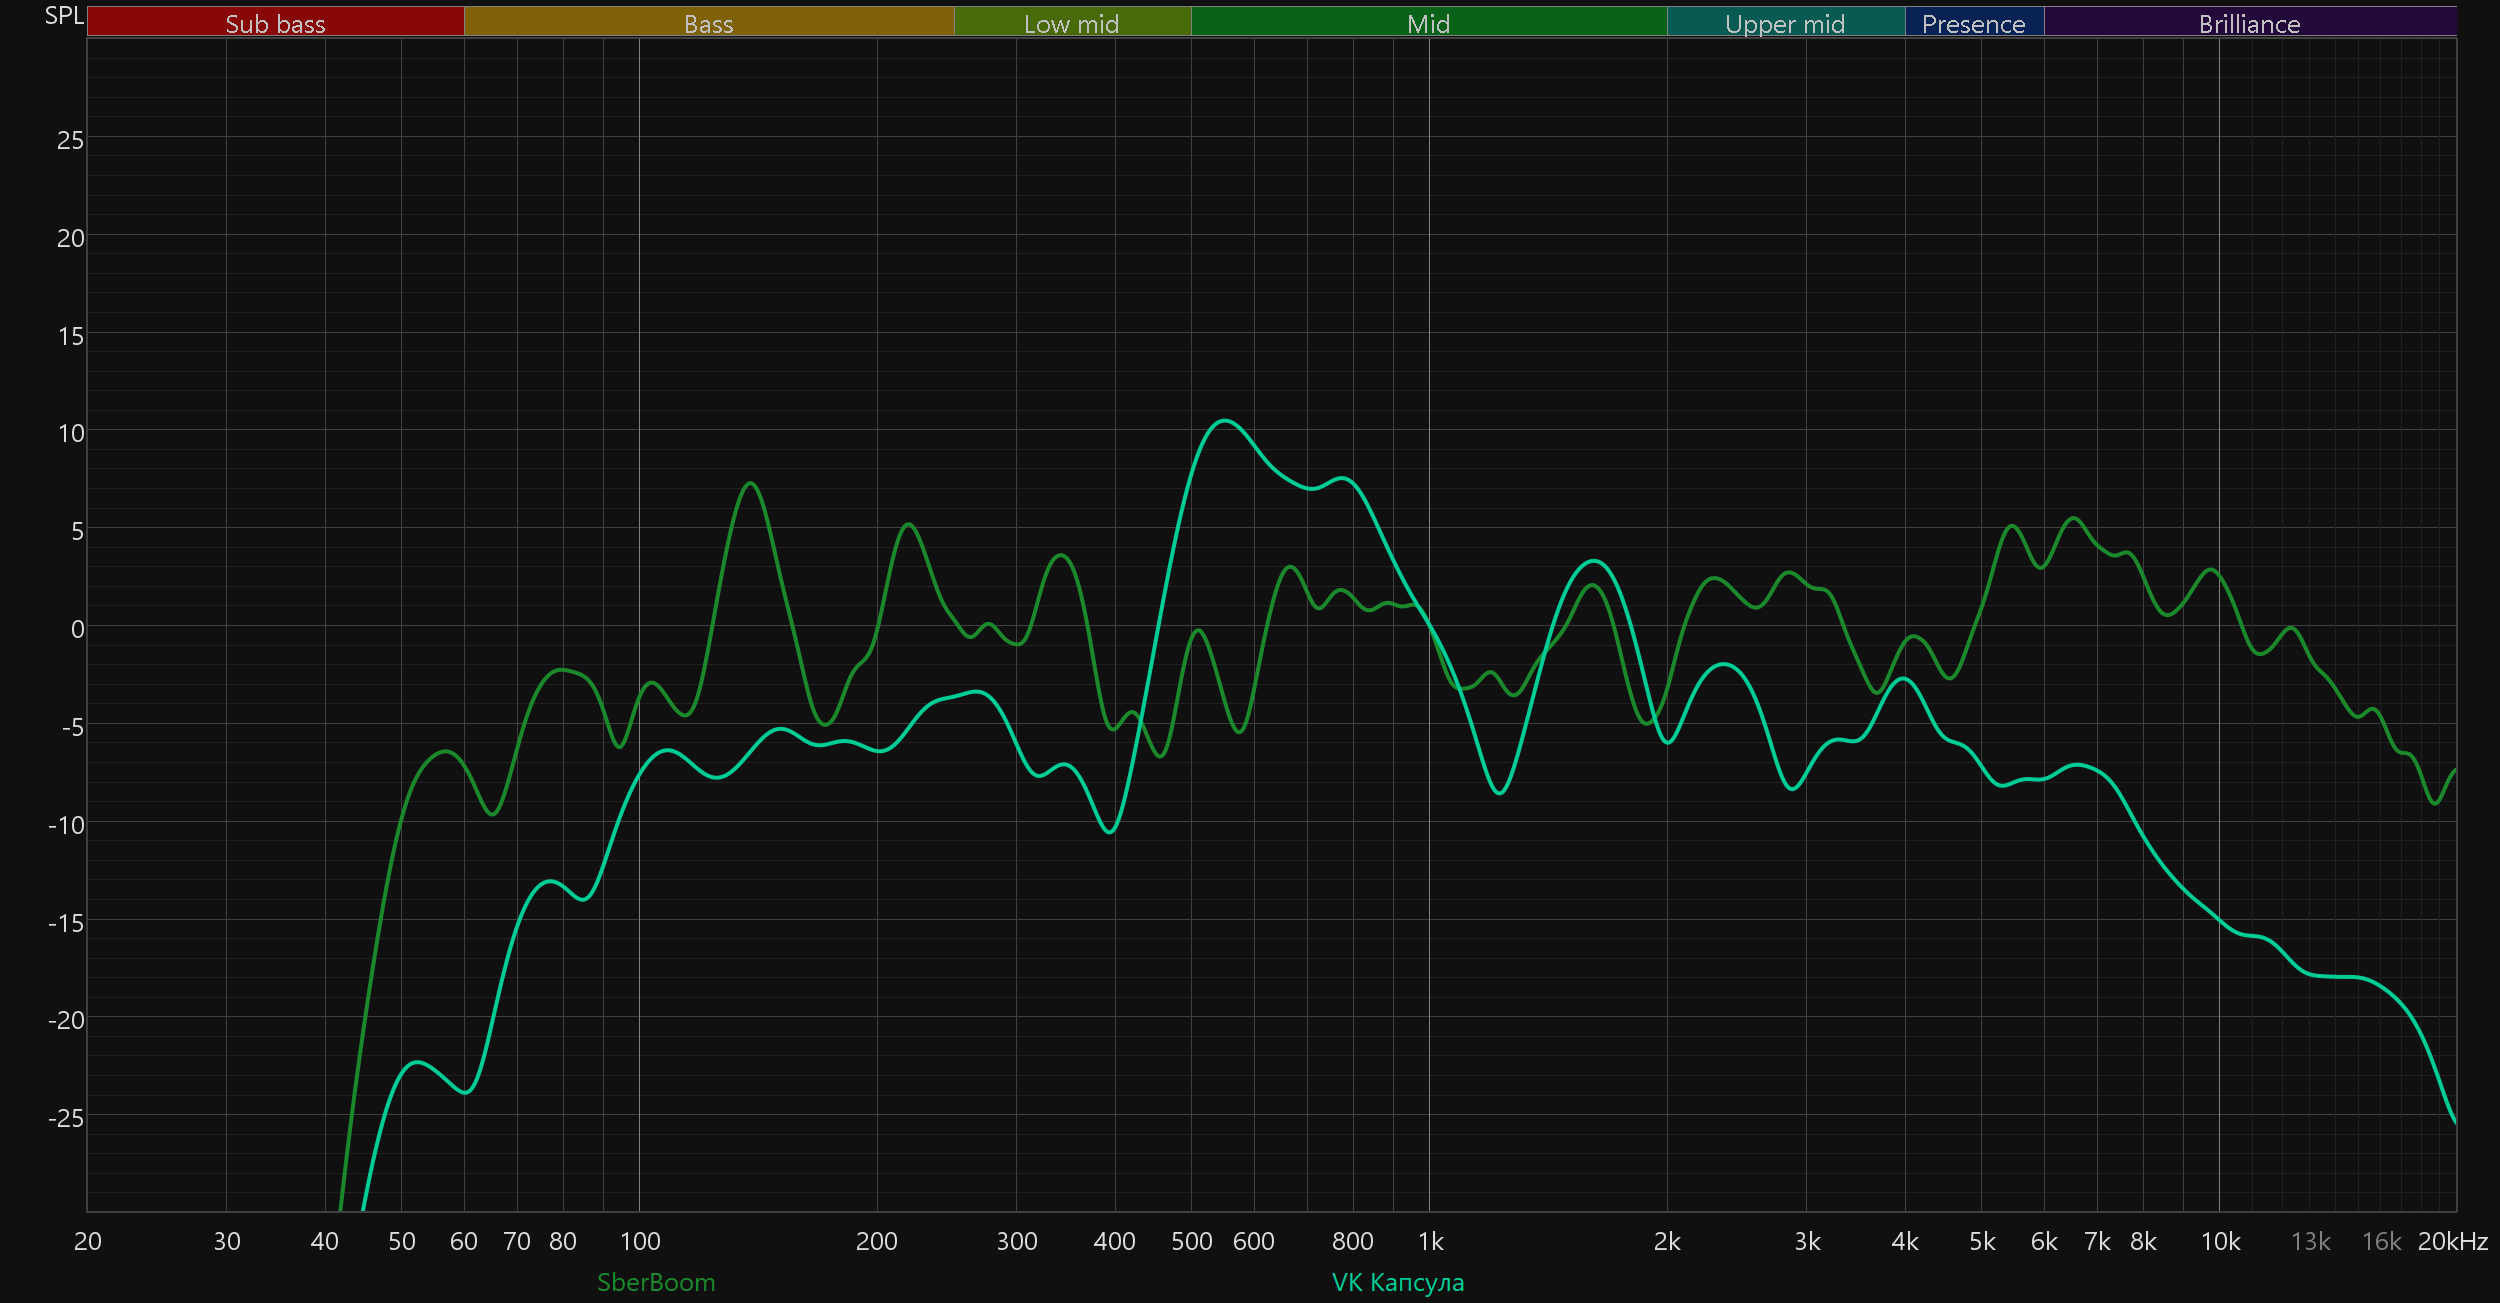Screen dimensions: 2500x1303
Task: Click the 100 Hz axis tick label
Action: [x=640, y=1241]
